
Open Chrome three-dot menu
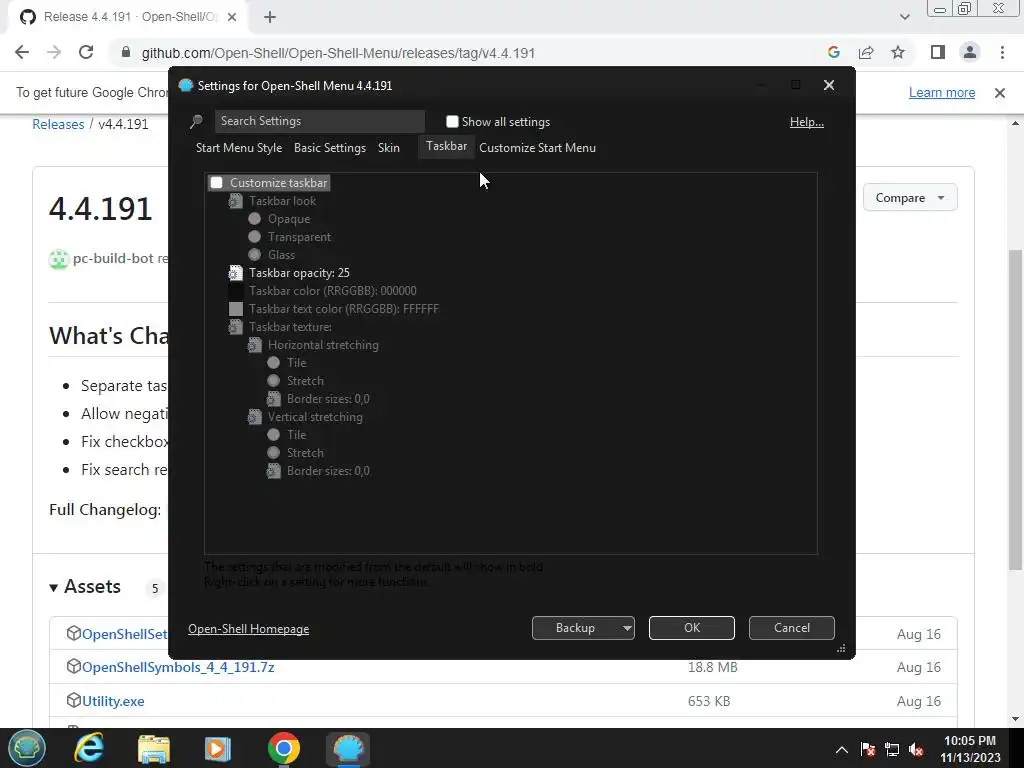pyautogui.click(x=1002, y=52)
